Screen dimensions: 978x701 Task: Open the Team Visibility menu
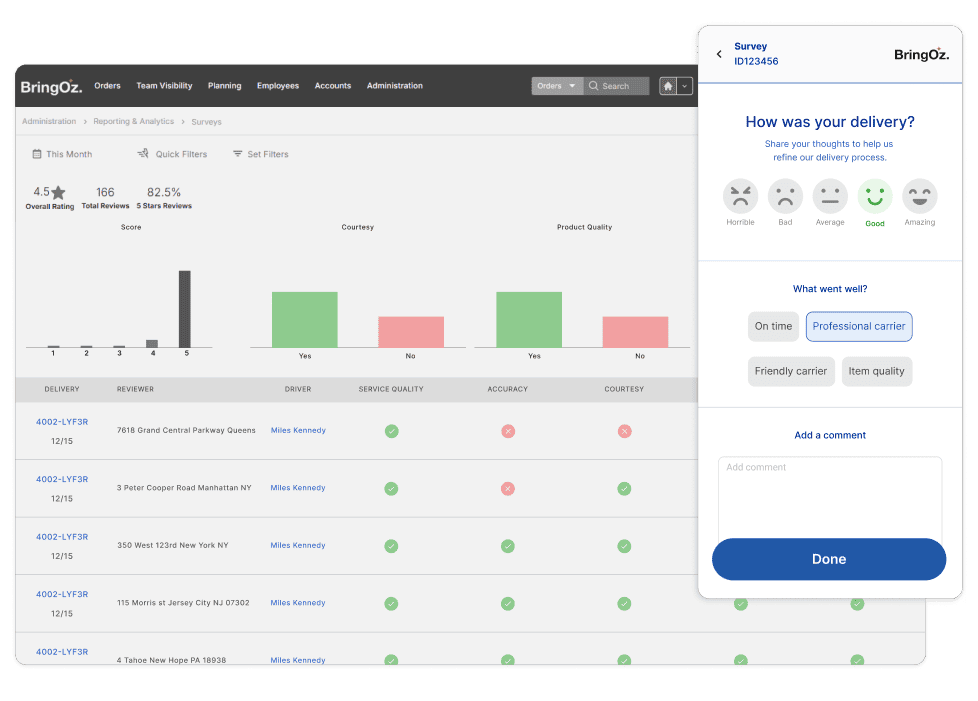coord(164,85)
